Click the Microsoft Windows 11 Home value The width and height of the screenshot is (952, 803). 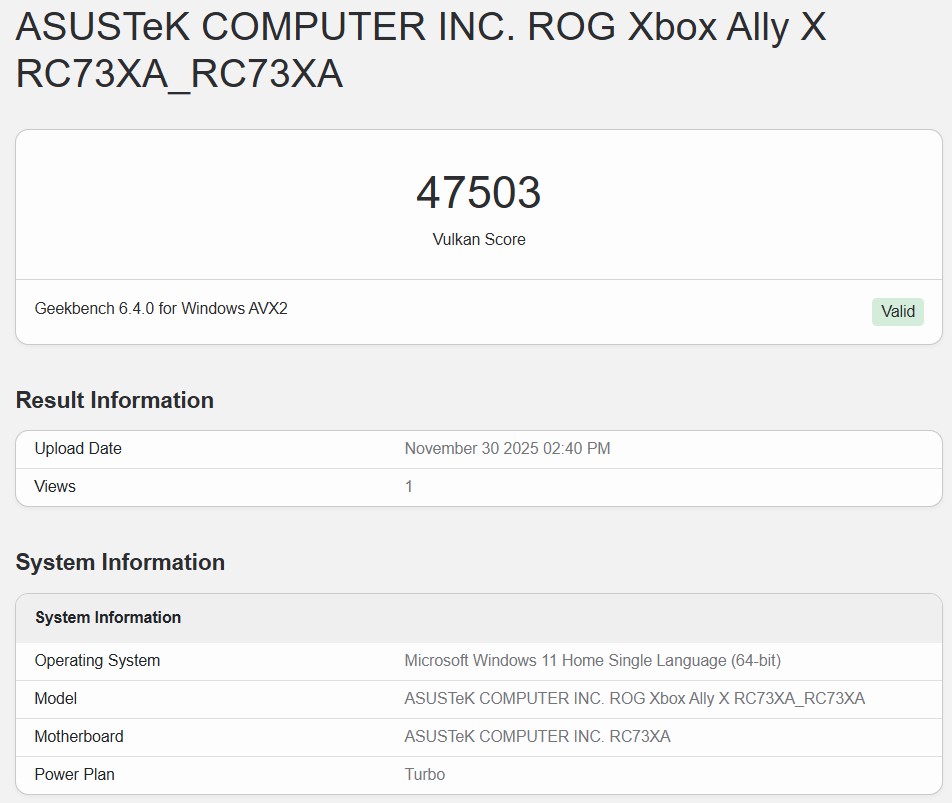[x=592, y=660]
